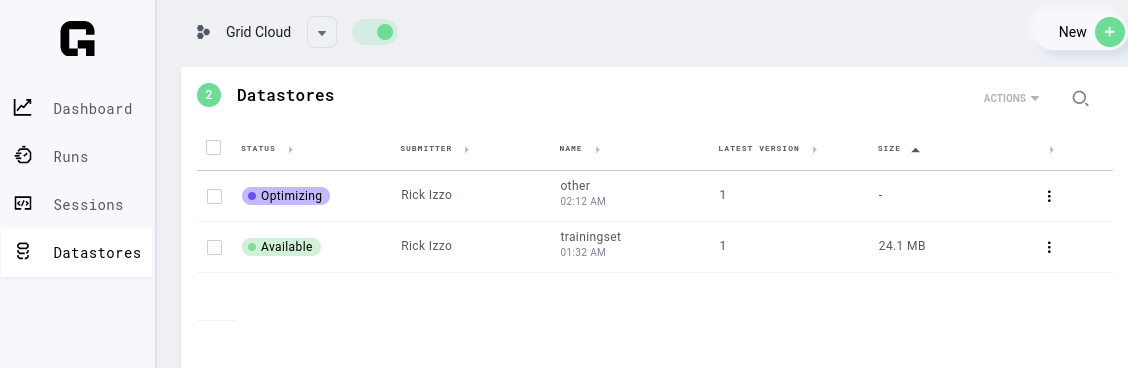The height and width of the screenshot is (368, 1128).
Task: Expand the Grid Cloud dropdown arrow
Action: [x=322, y=32]
